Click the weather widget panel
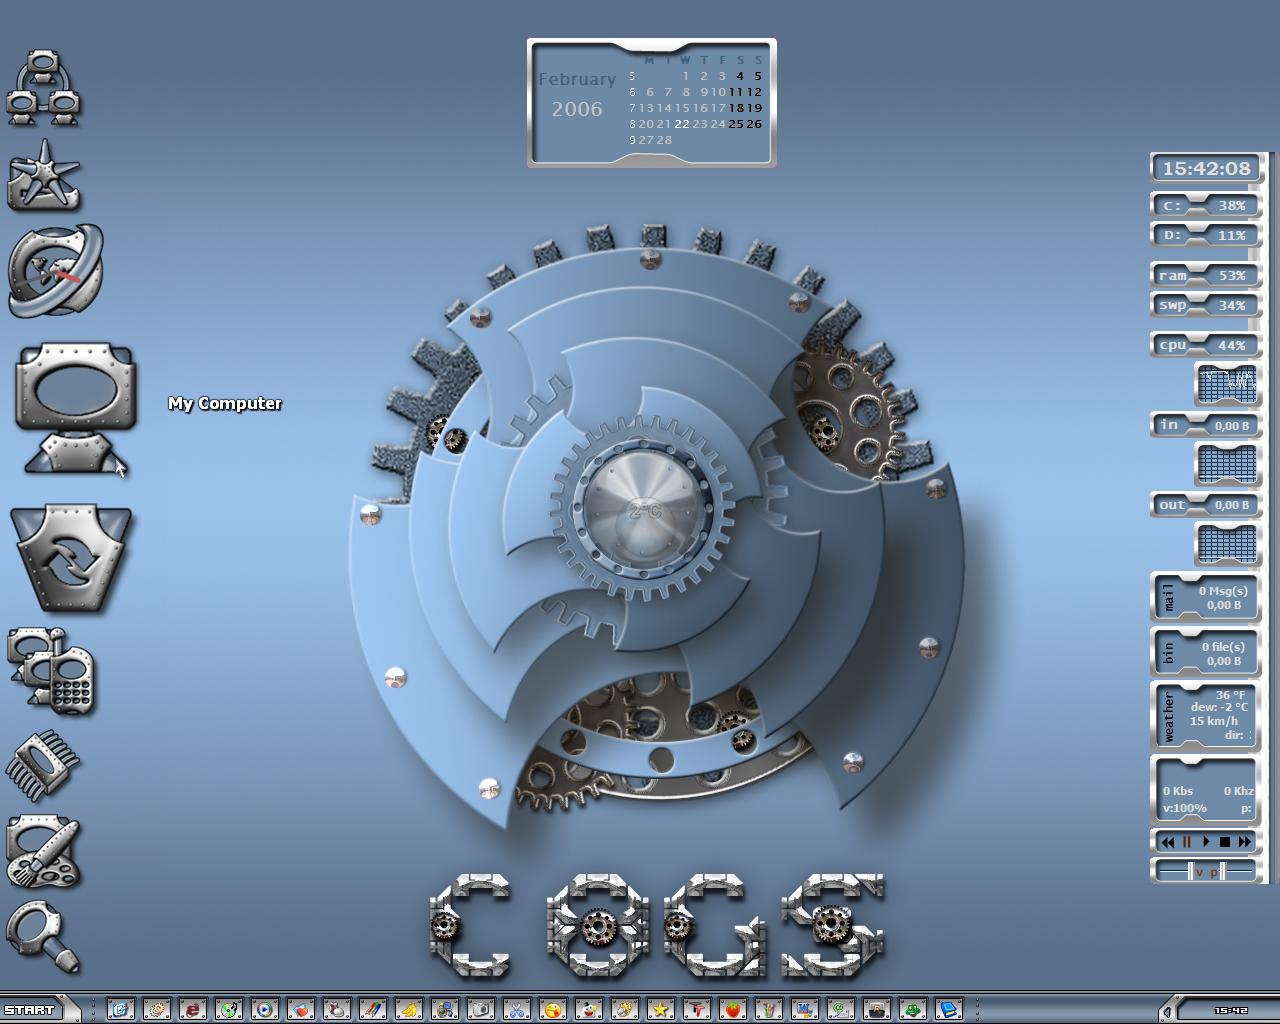1280x1024 pixels. [1206, 715]
